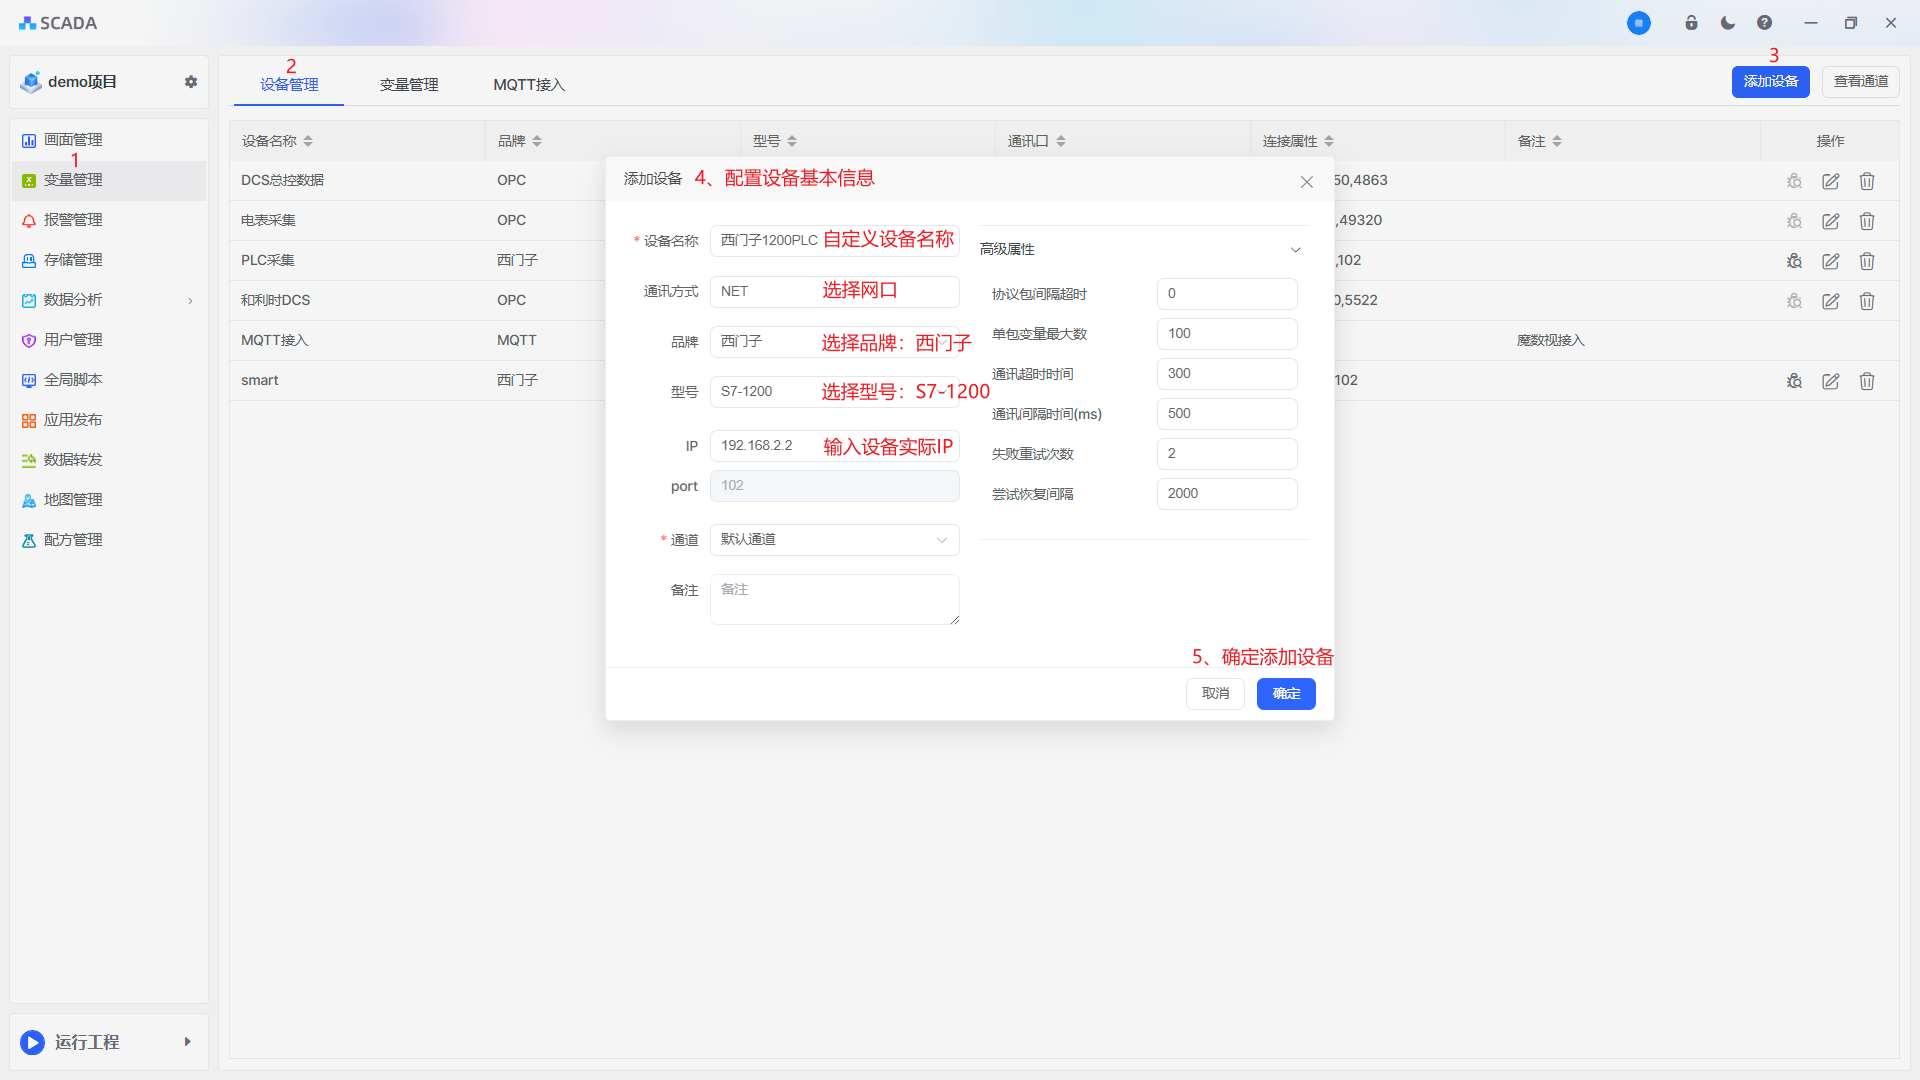Delete the smart device row

click(x=1866, y=381)
